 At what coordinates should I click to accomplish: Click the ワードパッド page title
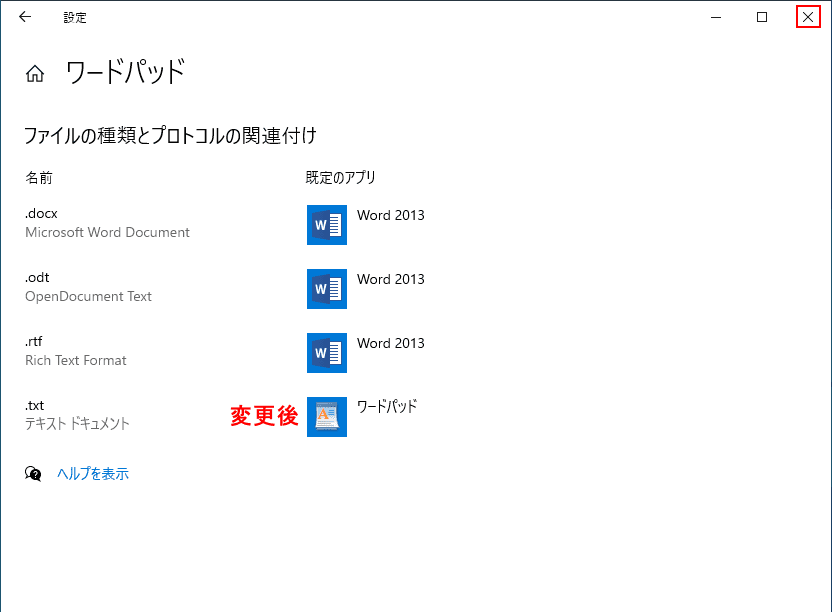tap(125, 72)
